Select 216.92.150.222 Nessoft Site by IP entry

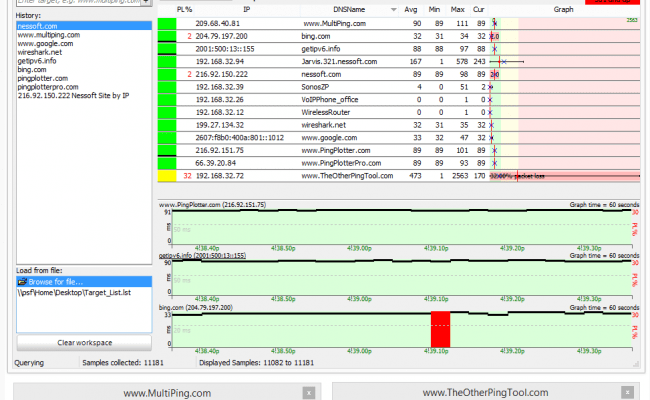(x=73, y=96)
